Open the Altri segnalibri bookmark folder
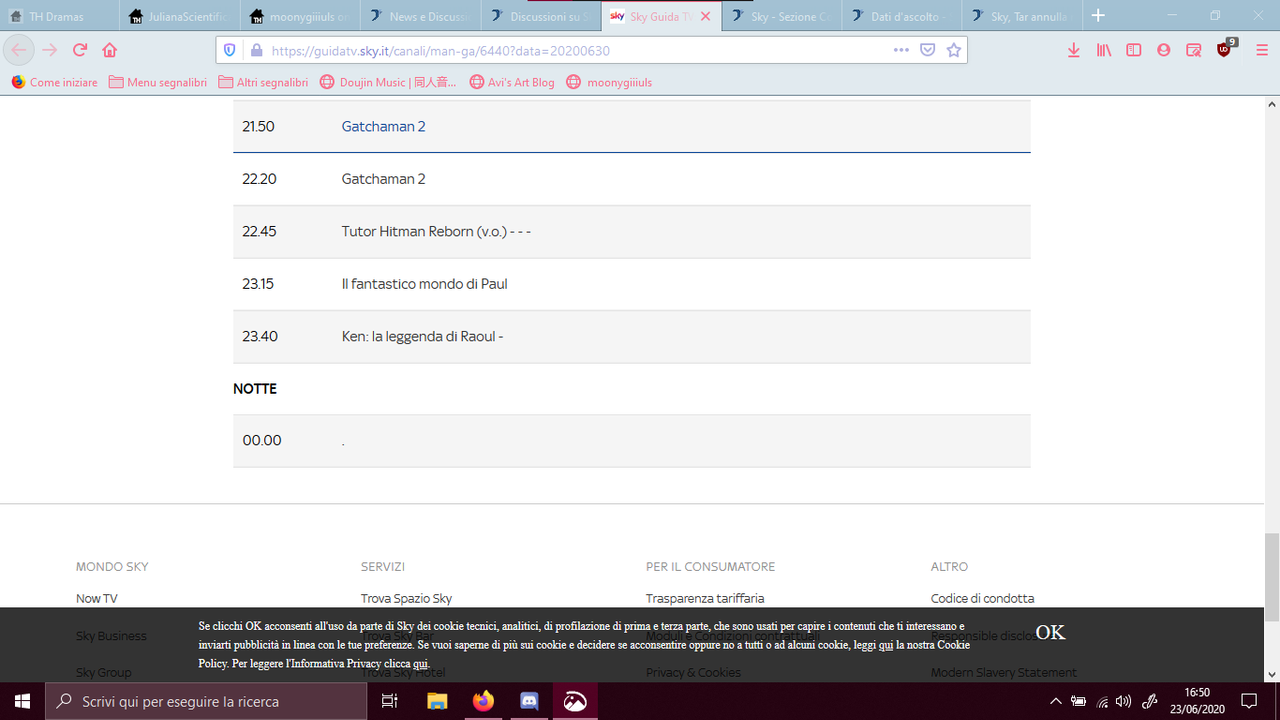The height and width of the screenshot is (720, 1280). [263, 82]
